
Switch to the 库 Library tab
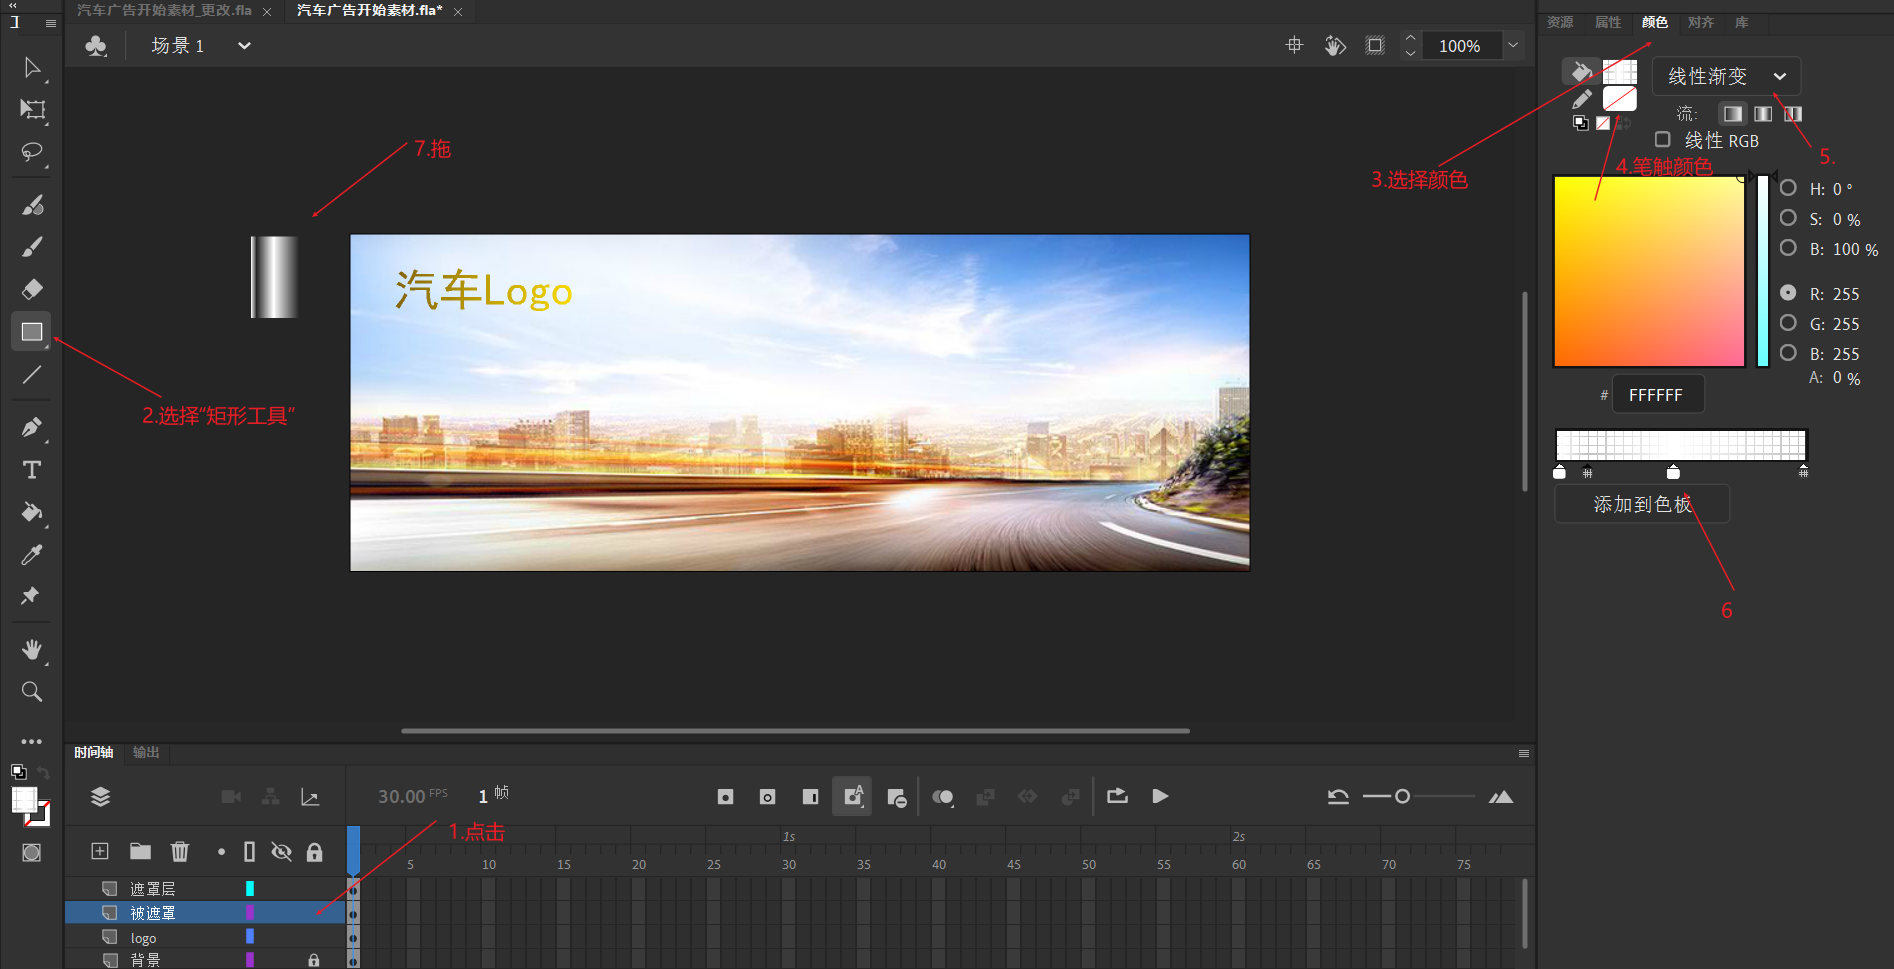[x=1741, y=22]
